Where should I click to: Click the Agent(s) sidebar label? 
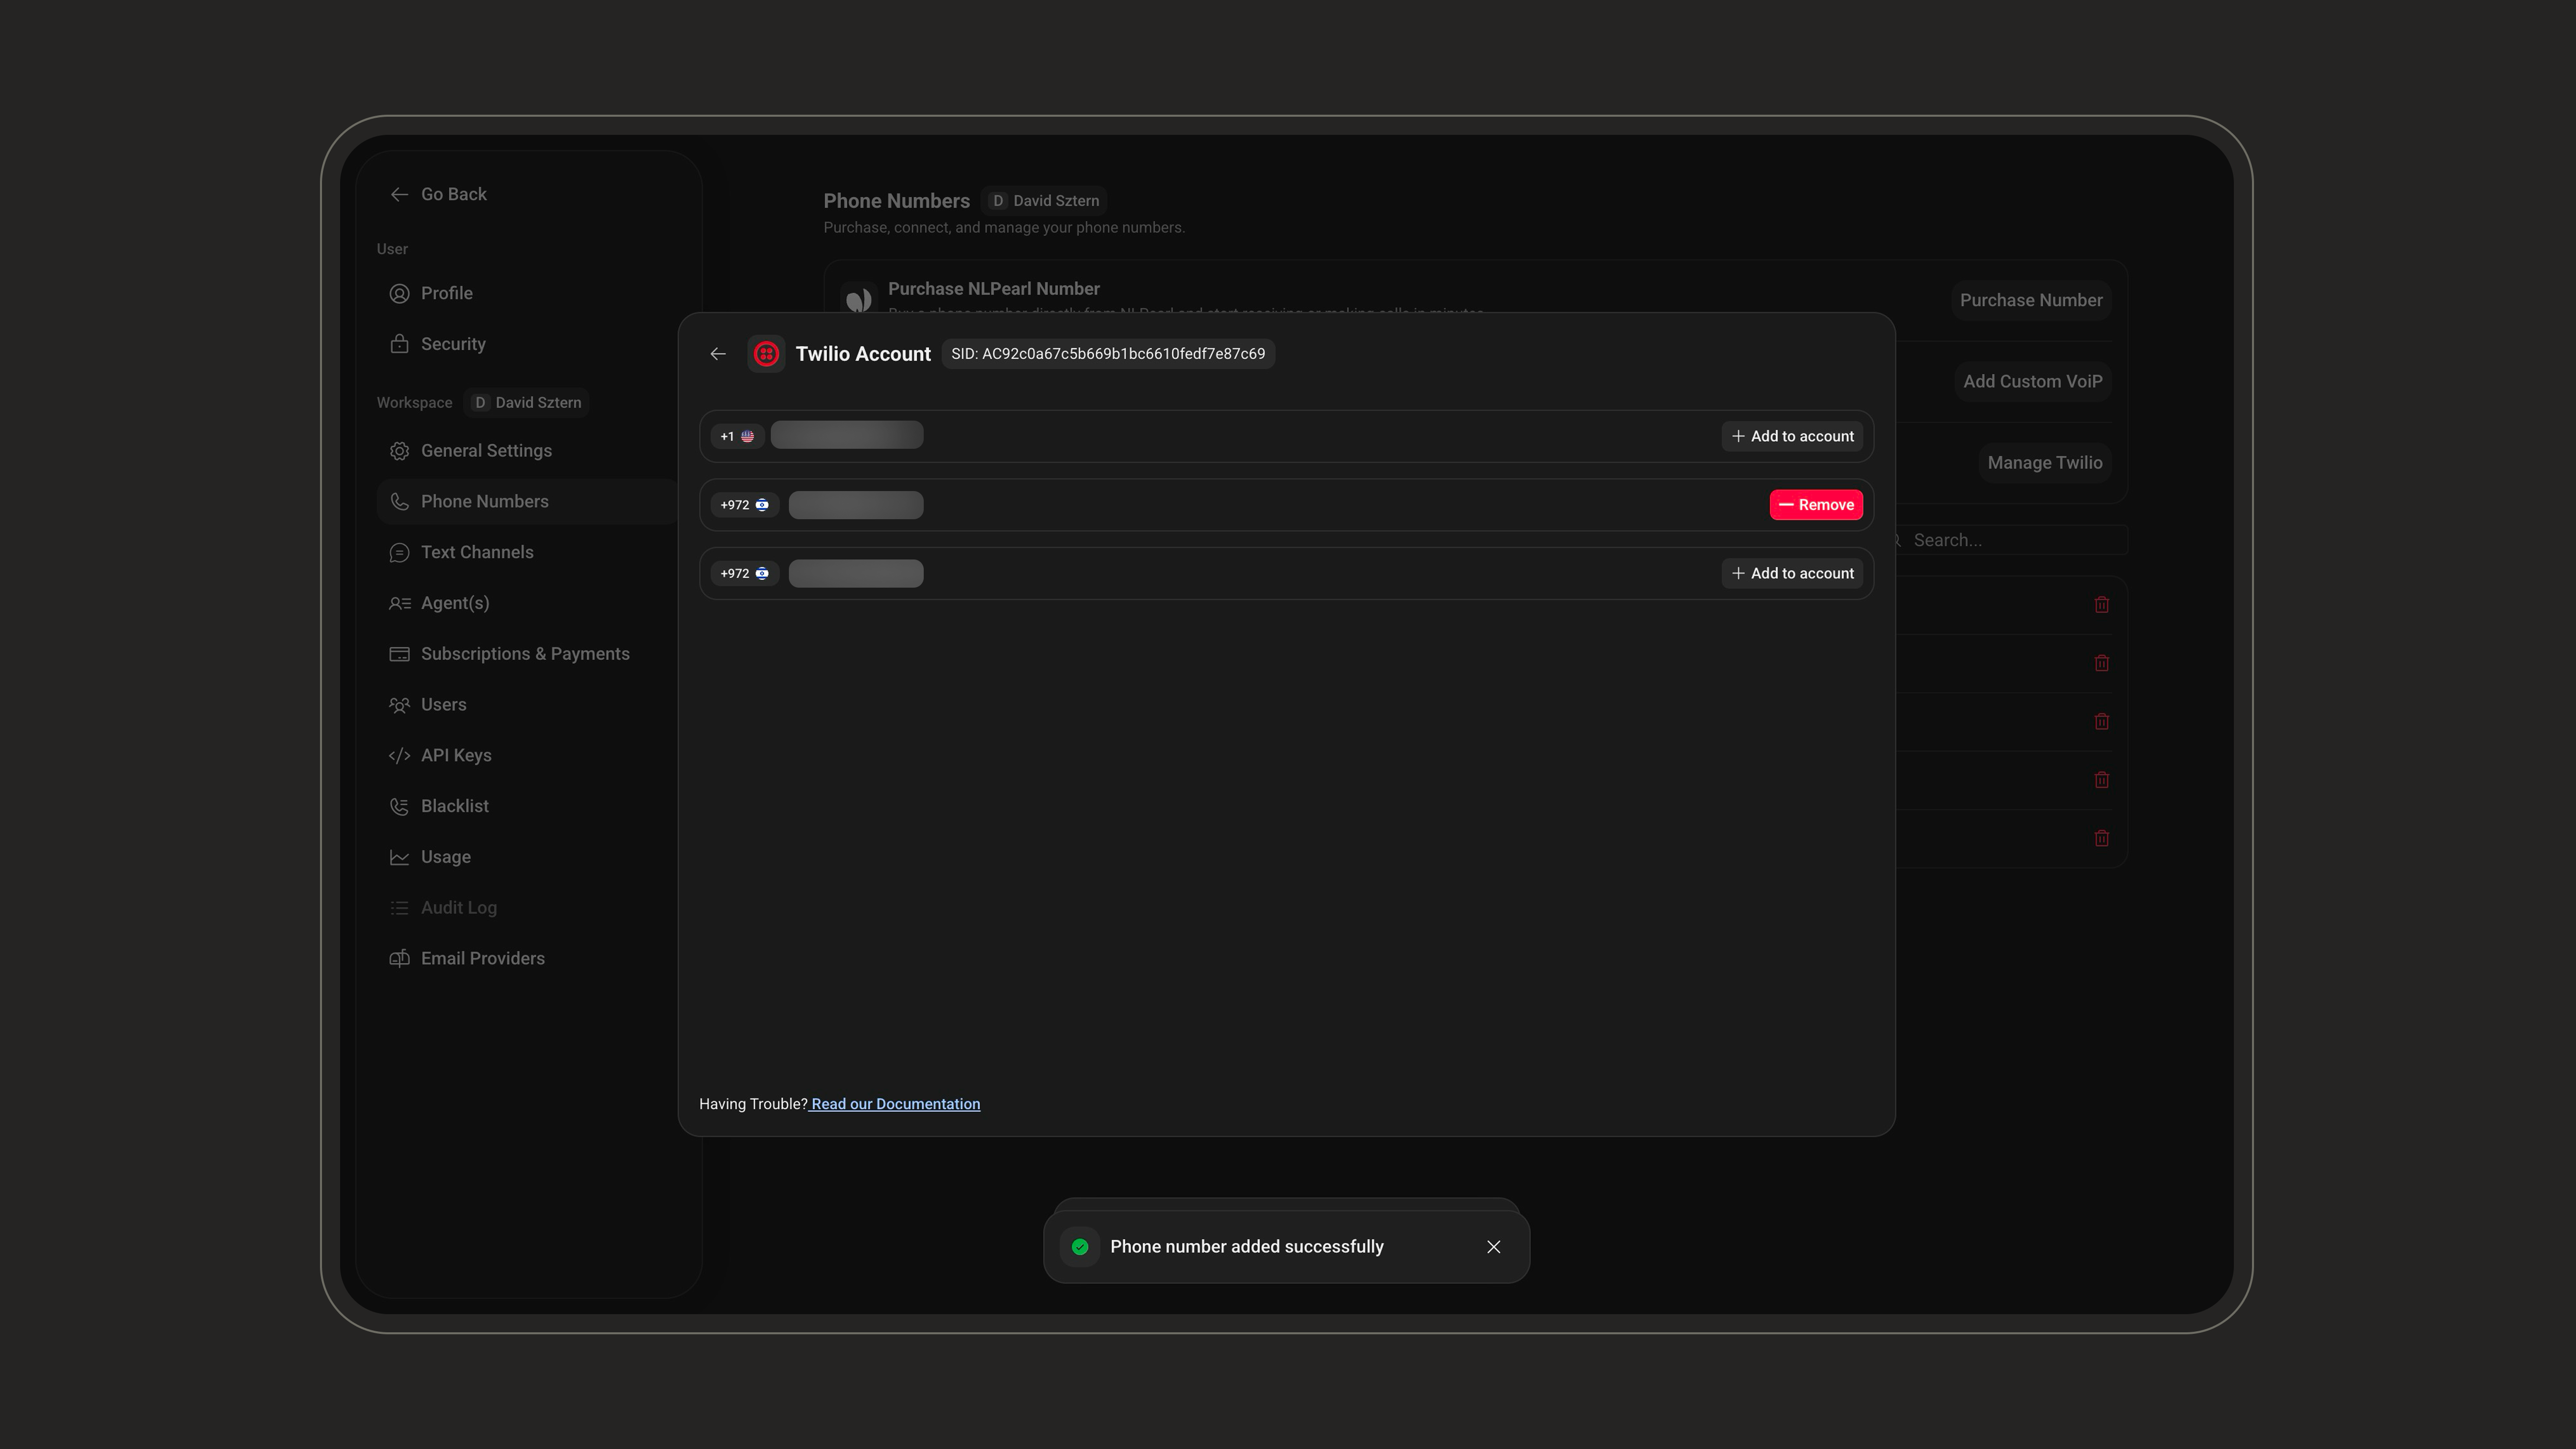(x=455, y=603)
